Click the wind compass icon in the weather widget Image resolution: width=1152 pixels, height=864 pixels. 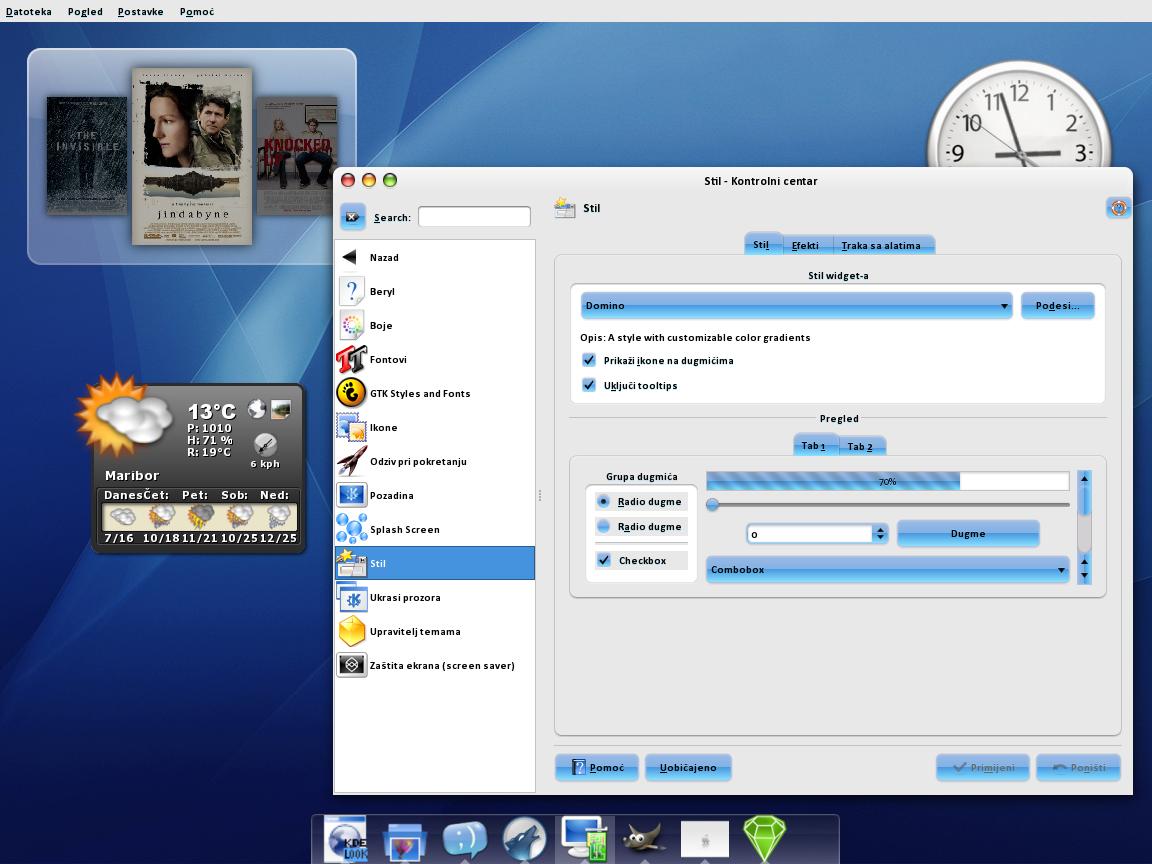pyautogui.click(x=265, y=444)
